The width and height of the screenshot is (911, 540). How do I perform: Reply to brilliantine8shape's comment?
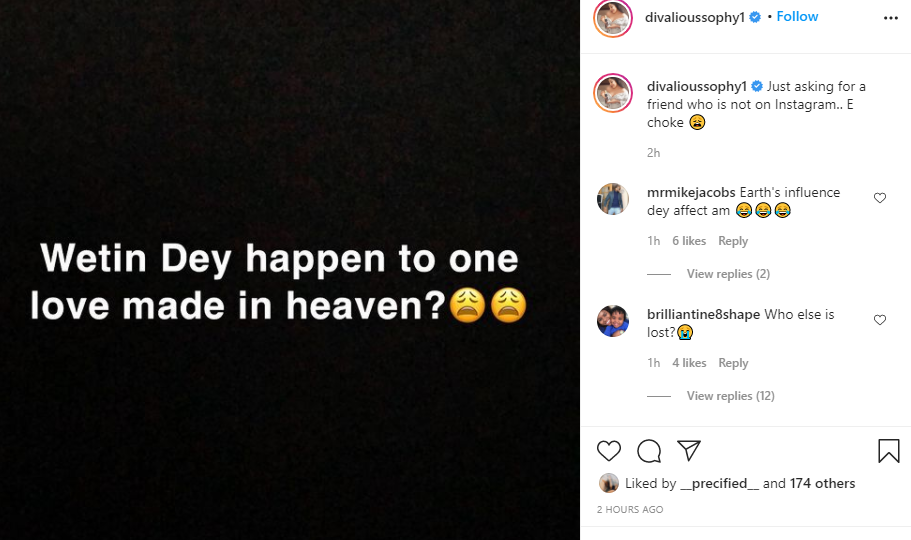click(733, 363)
